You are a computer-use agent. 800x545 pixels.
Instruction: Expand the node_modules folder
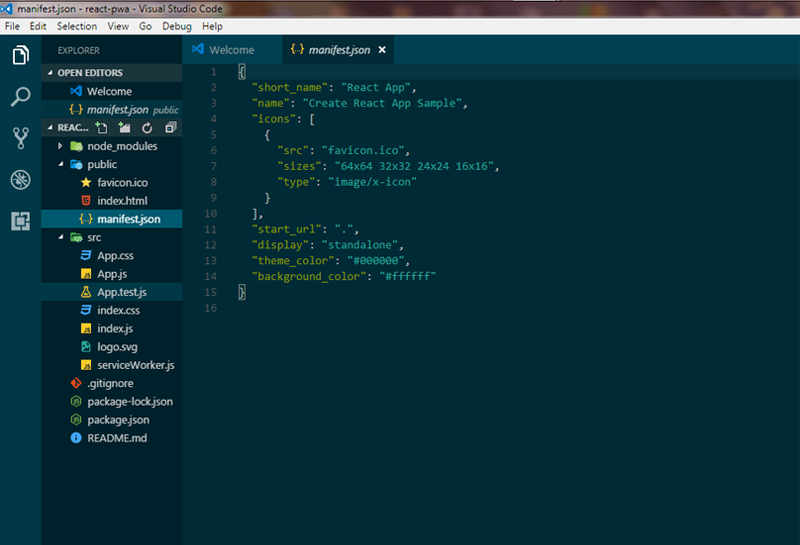click(60, 146)
